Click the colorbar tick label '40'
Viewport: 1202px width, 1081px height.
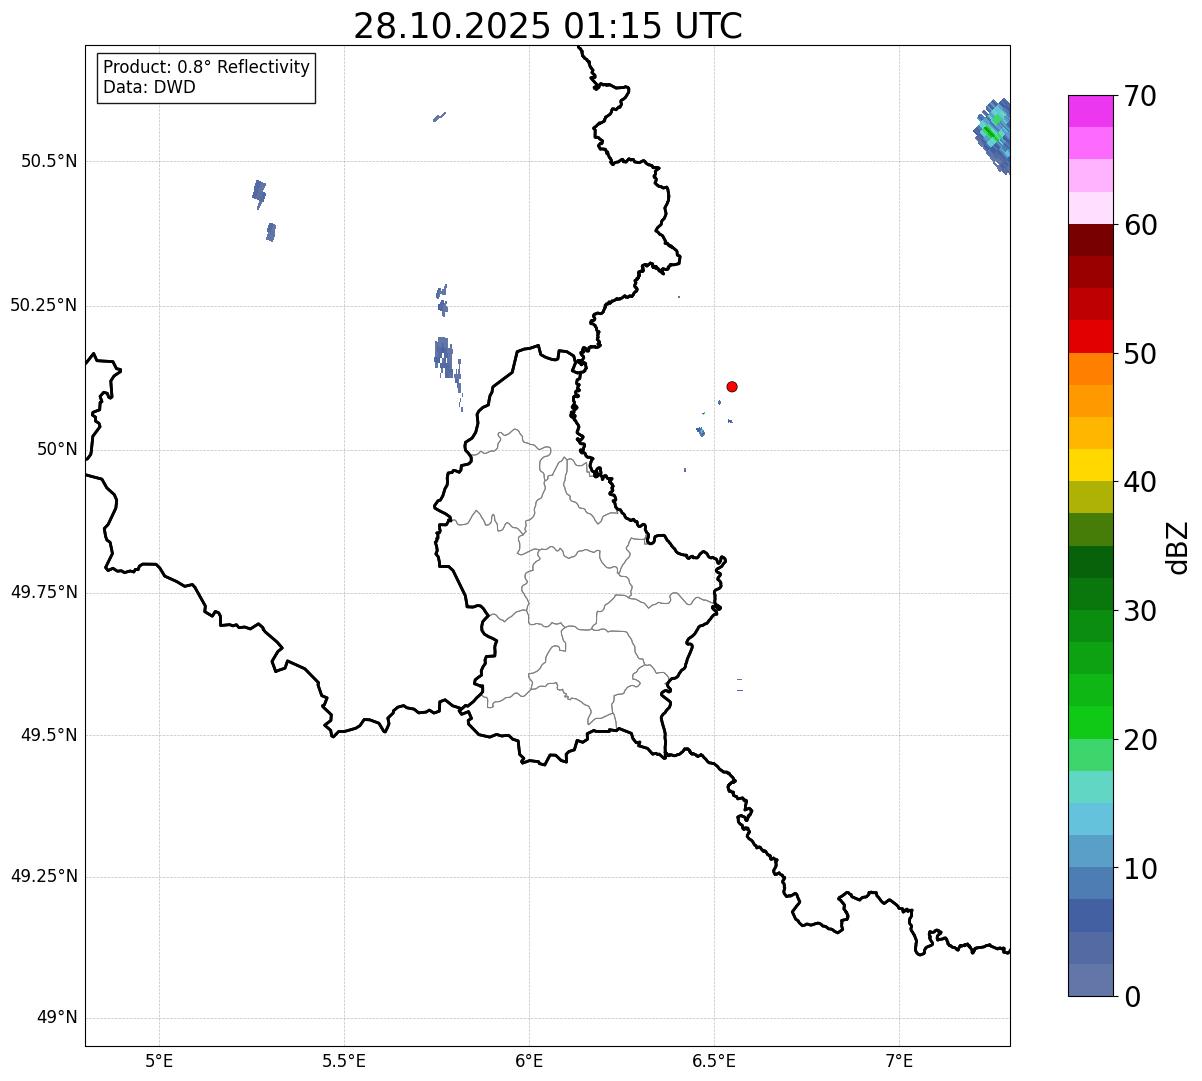click(x=1139, y=483)
